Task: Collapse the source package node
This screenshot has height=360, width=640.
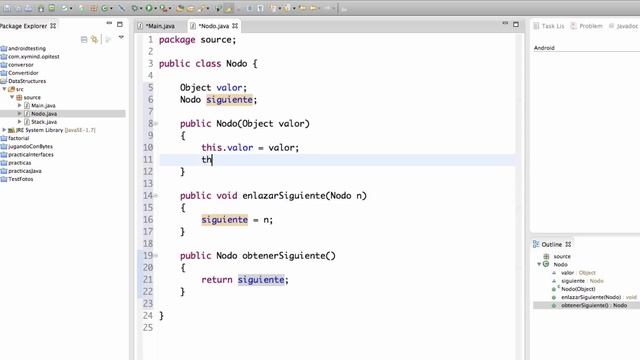Action: coord(12,97)
